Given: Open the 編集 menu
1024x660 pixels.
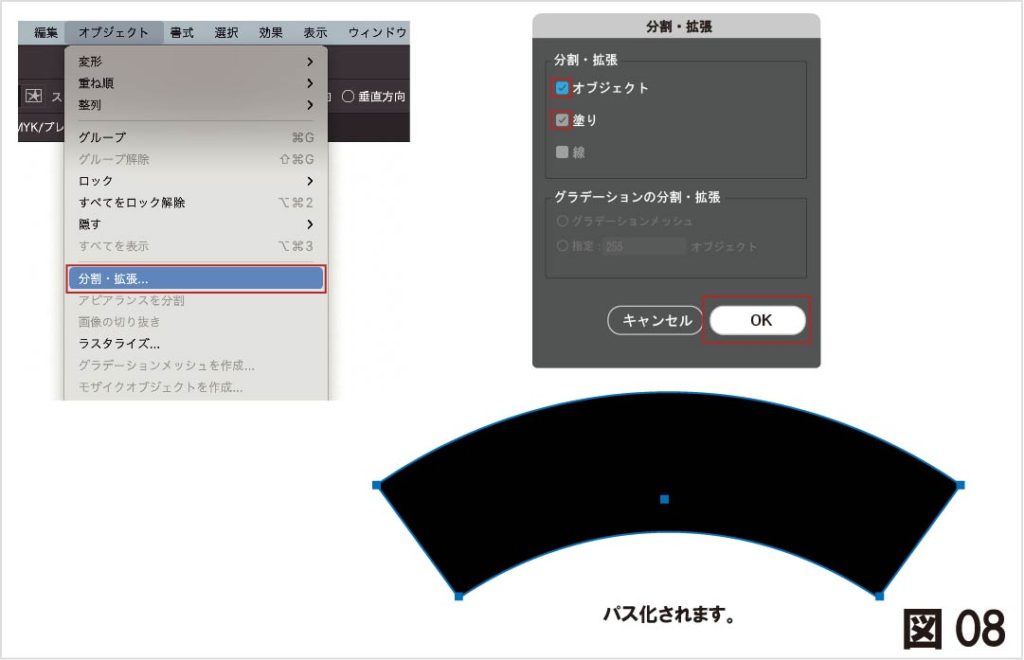Looking at the screenshot, I should [x=46, y=33].
